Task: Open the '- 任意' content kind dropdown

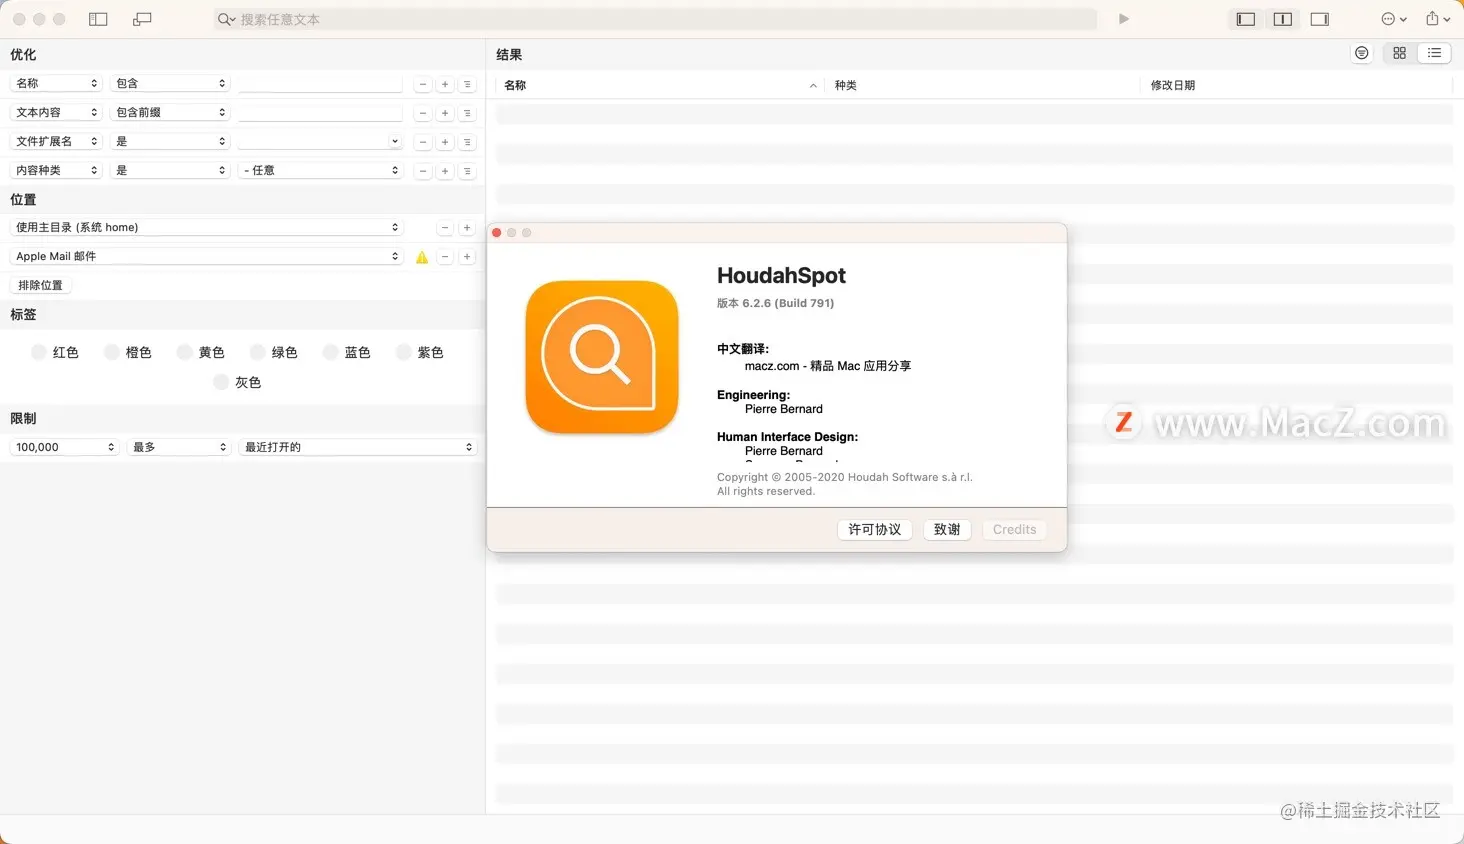Action: tap(320, 170)
